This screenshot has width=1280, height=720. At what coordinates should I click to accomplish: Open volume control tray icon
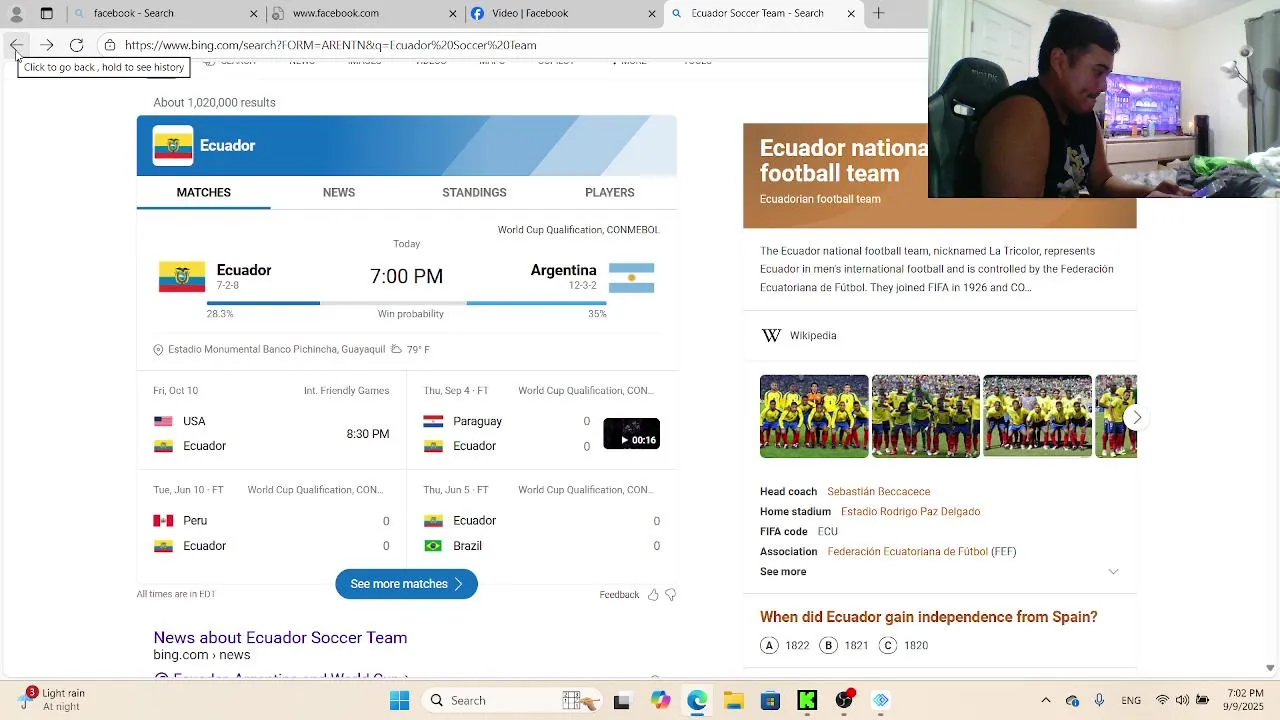(1182, 700)
